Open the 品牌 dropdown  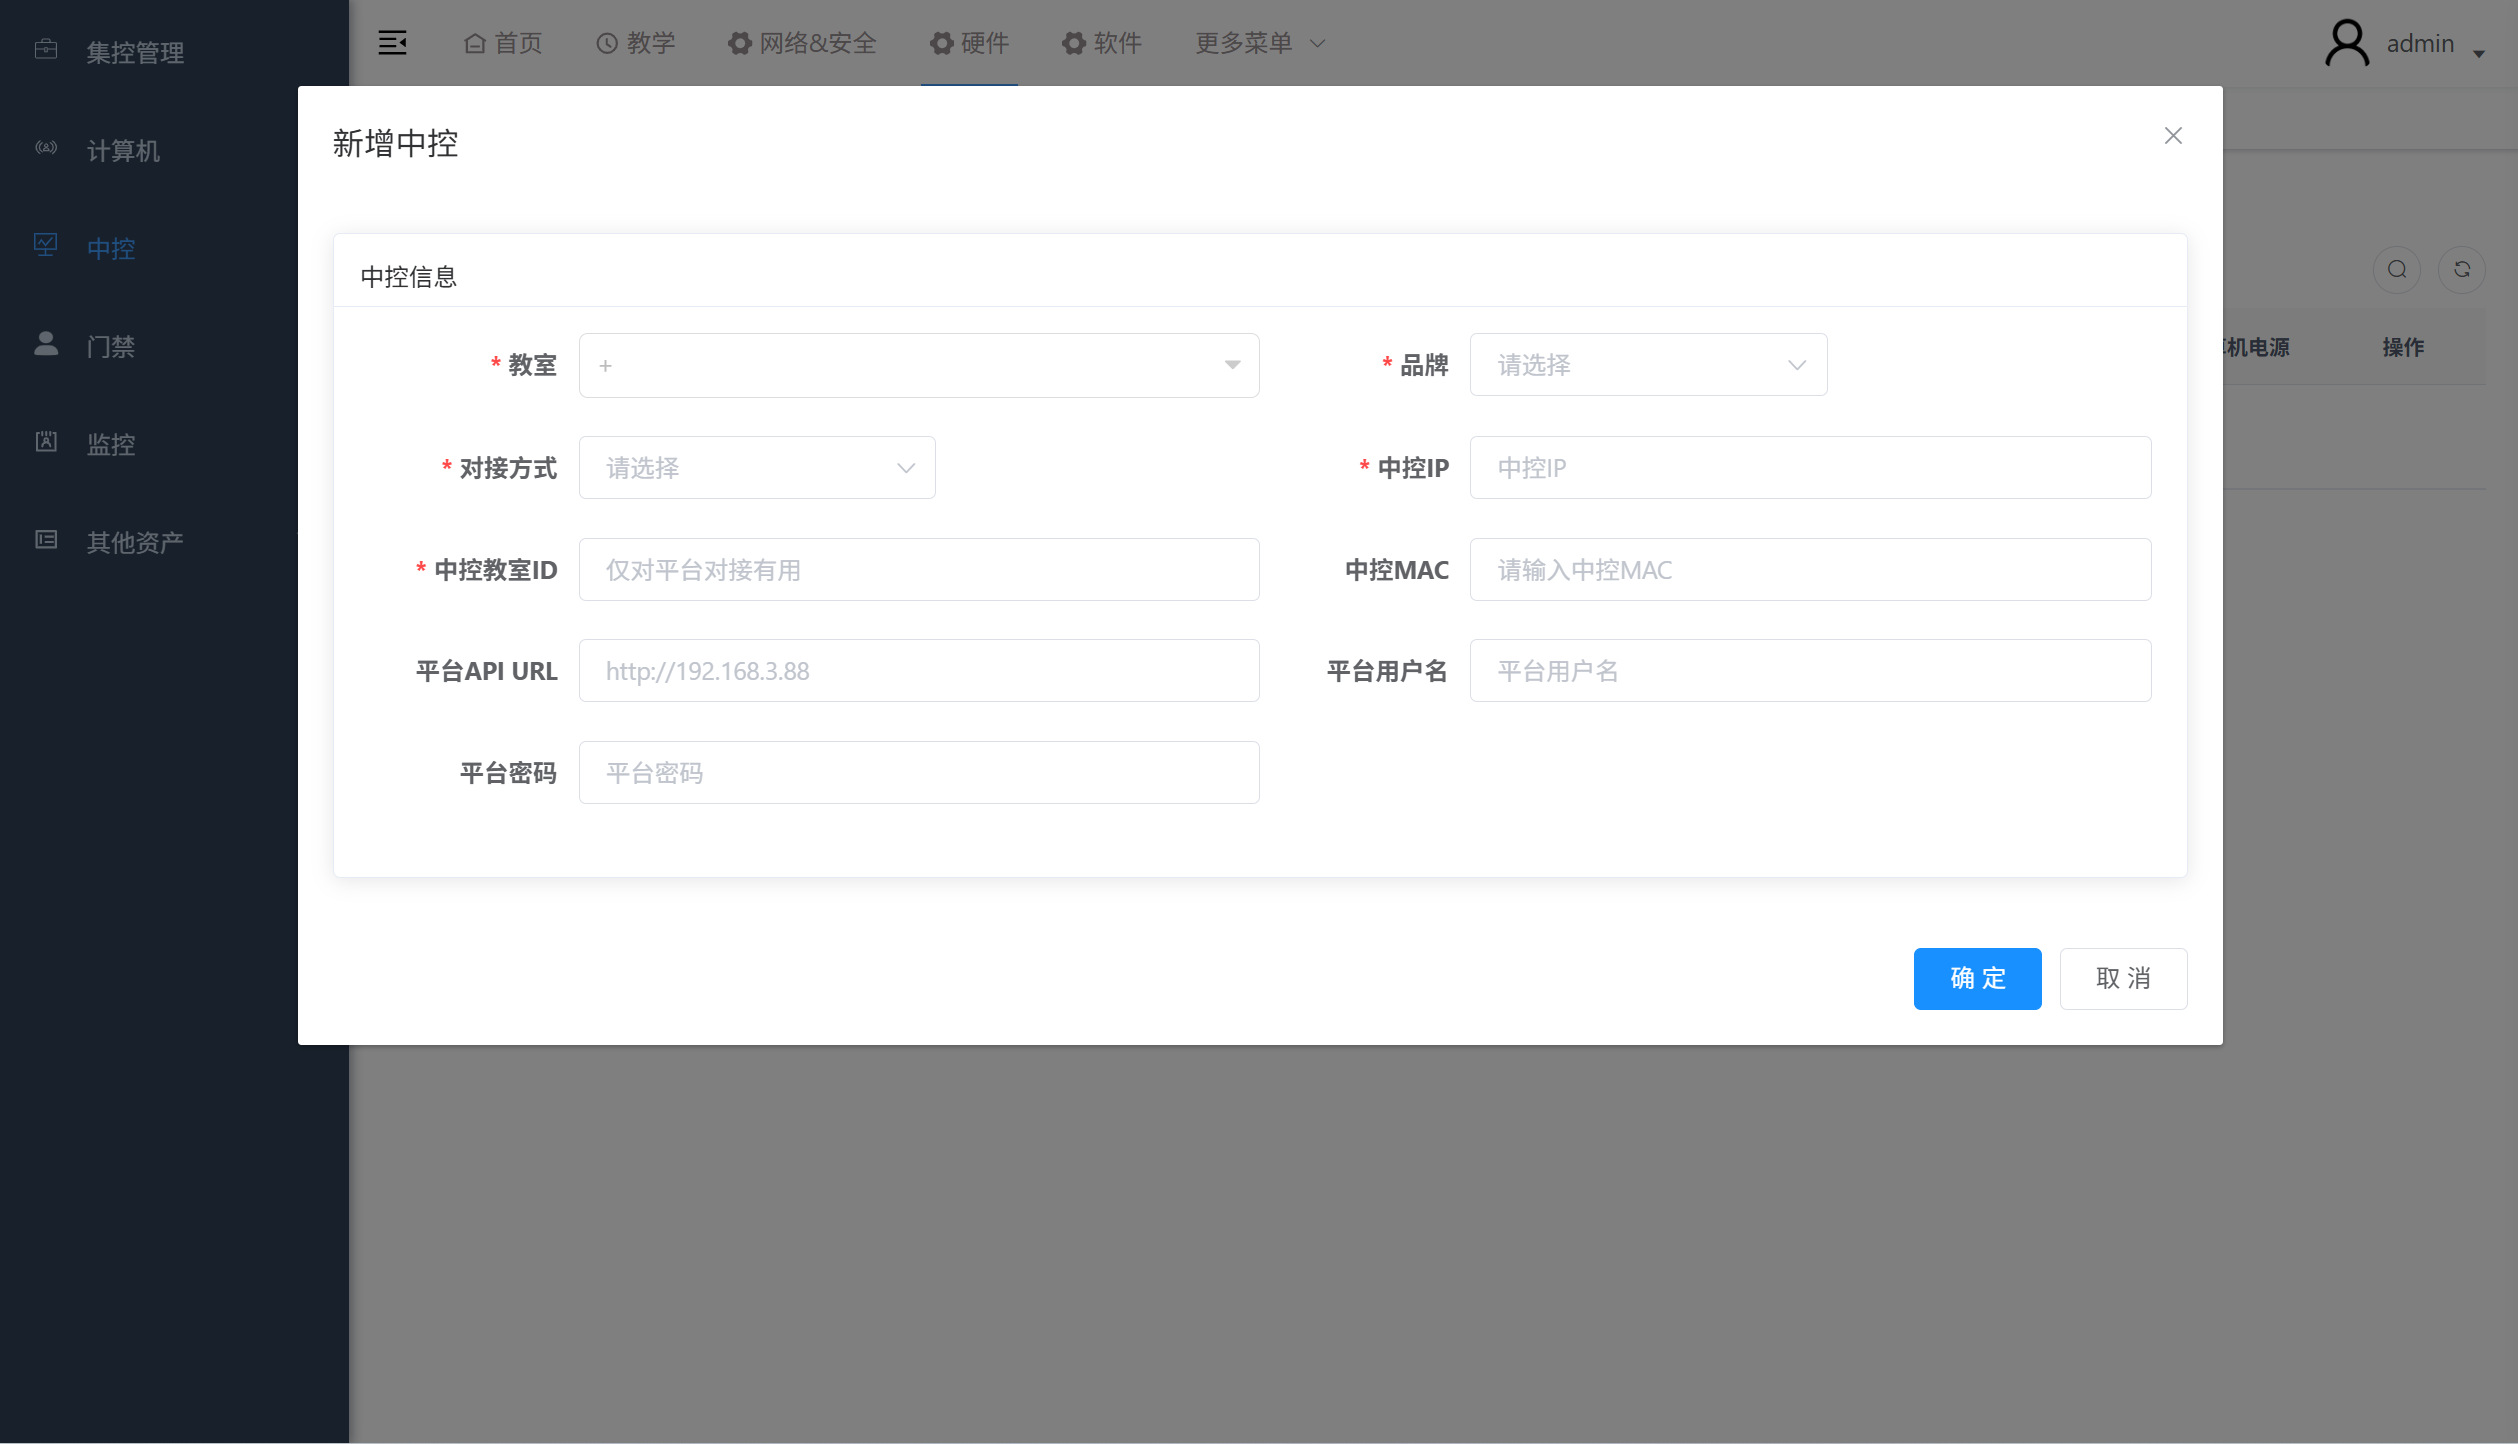tap(1648, 365)
